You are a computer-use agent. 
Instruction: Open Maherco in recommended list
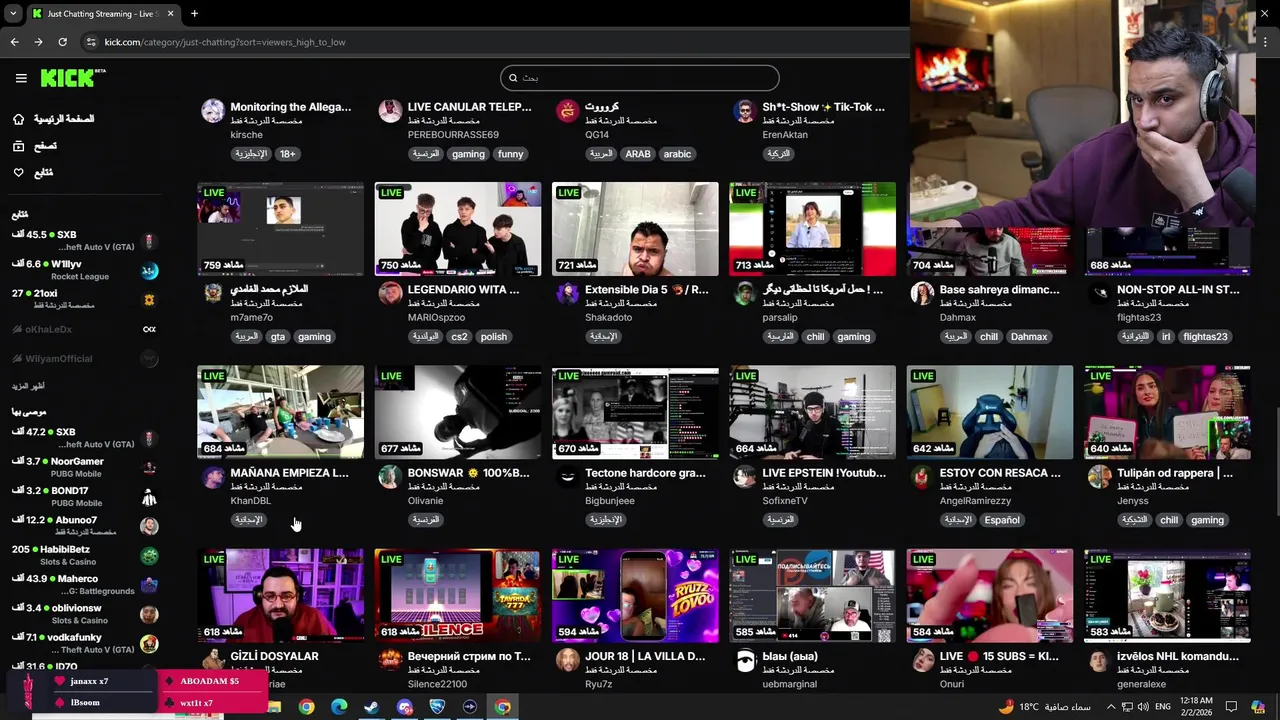click(84, 584)
